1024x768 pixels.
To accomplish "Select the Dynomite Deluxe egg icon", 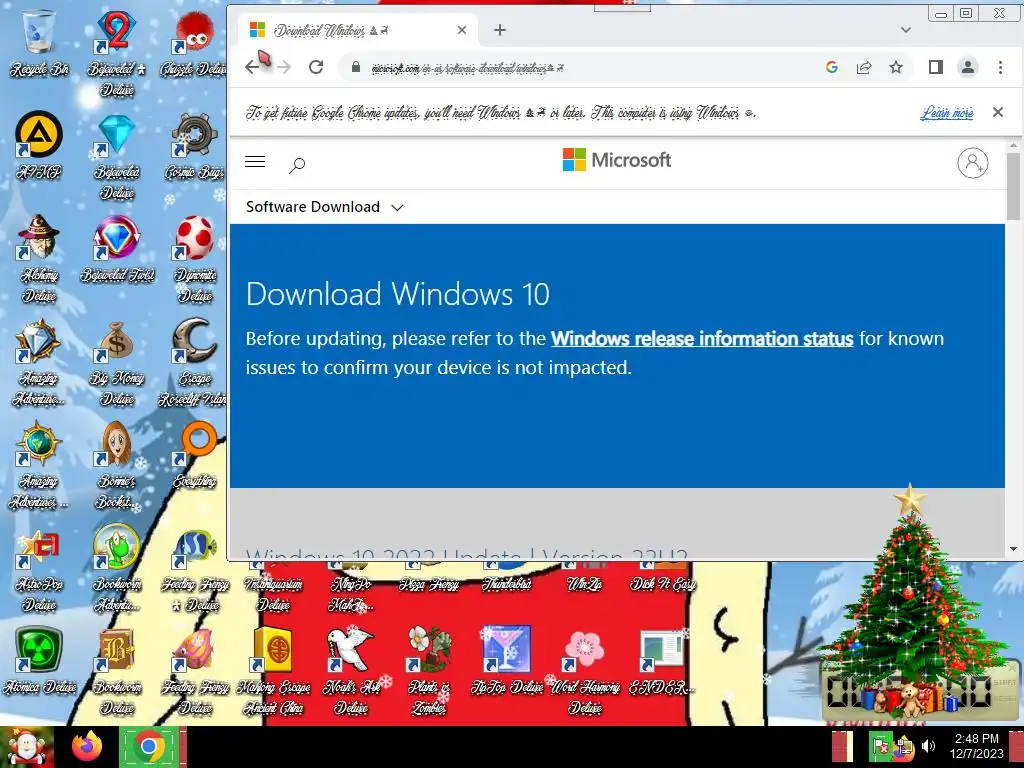I will (x=195, y=260).
